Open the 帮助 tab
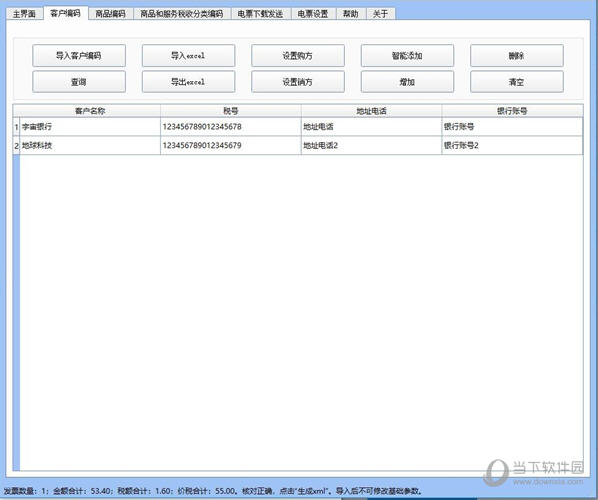This screenshot has height=500, width=598. 350,14
